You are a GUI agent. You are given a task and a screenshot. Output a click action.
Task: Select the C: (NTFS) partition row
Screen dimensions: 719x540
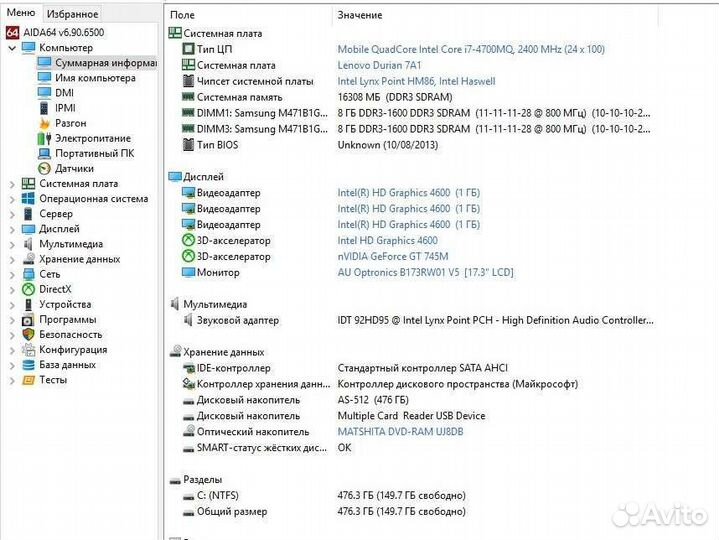(x=324, y=496)
